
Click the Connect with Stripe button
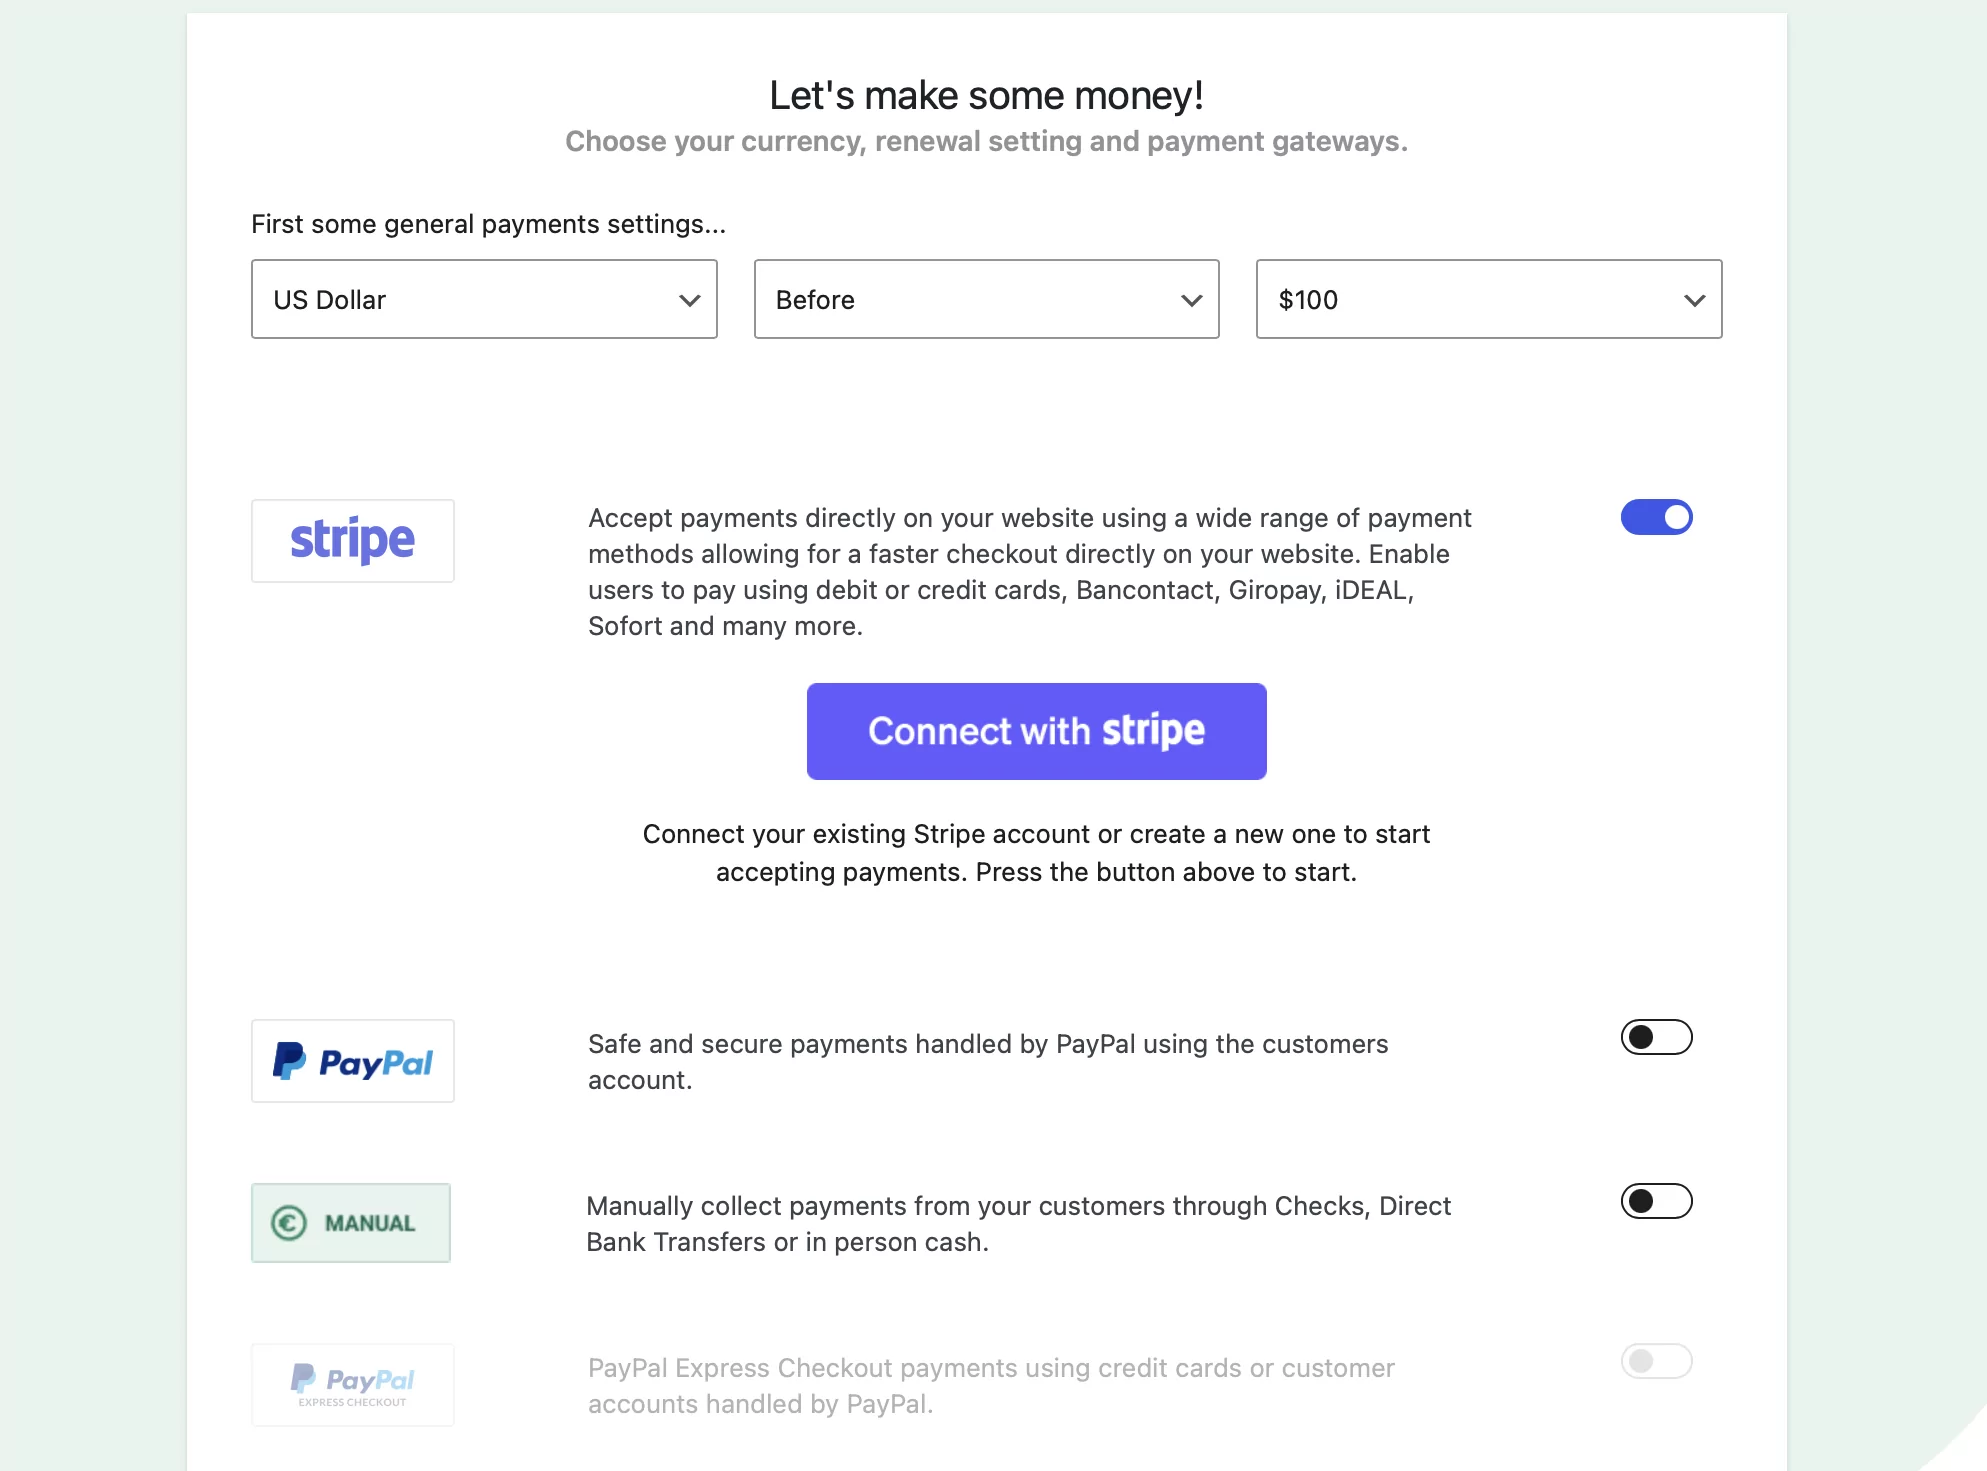pos(1037,731)
